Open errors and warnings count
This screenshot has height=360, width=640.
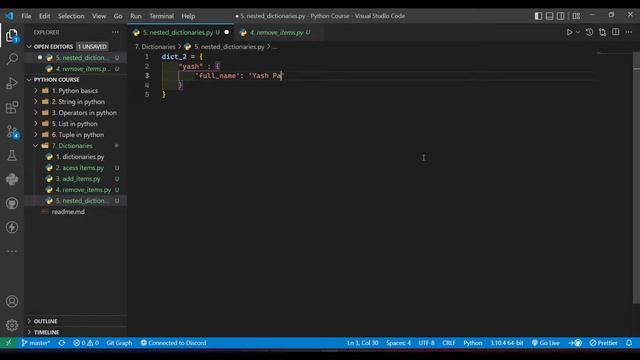coord(86,343)
